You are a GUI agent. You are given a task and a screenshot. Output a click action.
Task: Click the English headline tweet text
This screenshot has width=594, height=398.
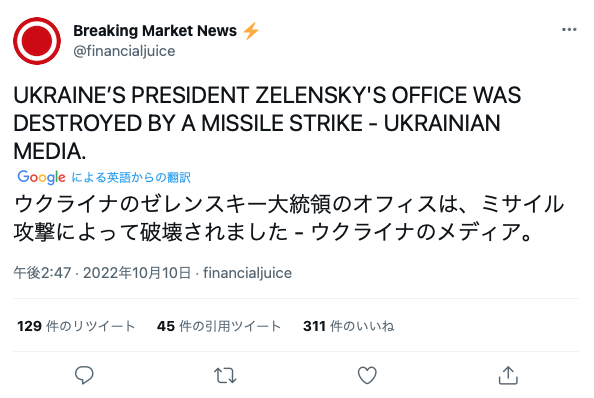point(267,123)
